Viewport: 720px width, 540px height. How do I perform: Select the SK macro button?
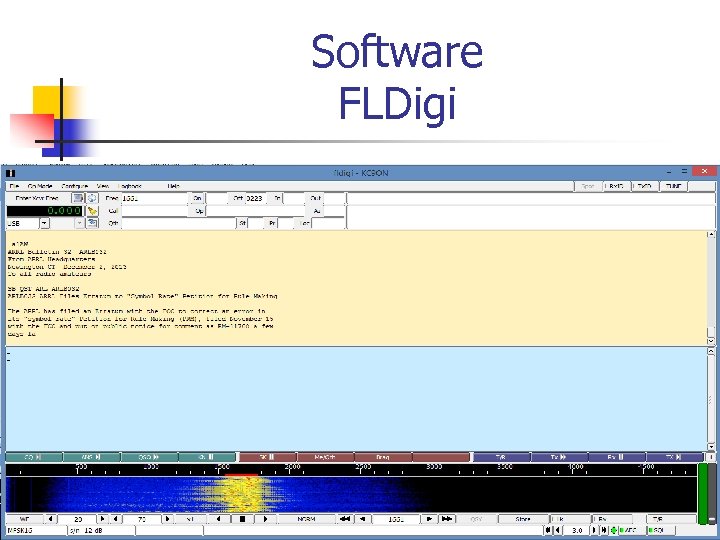[x=268, y=457]
